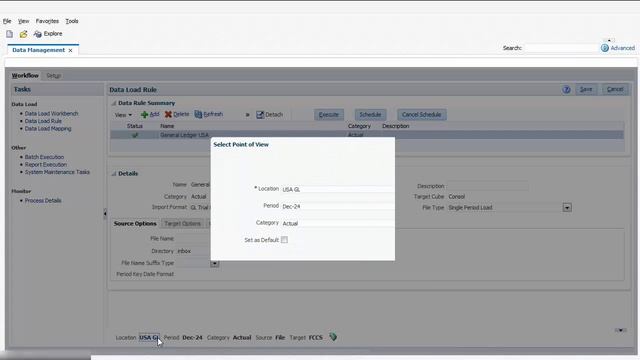640x360 pixels.
Task: Open Data Load Rule link
Action: tap(43, 121)
